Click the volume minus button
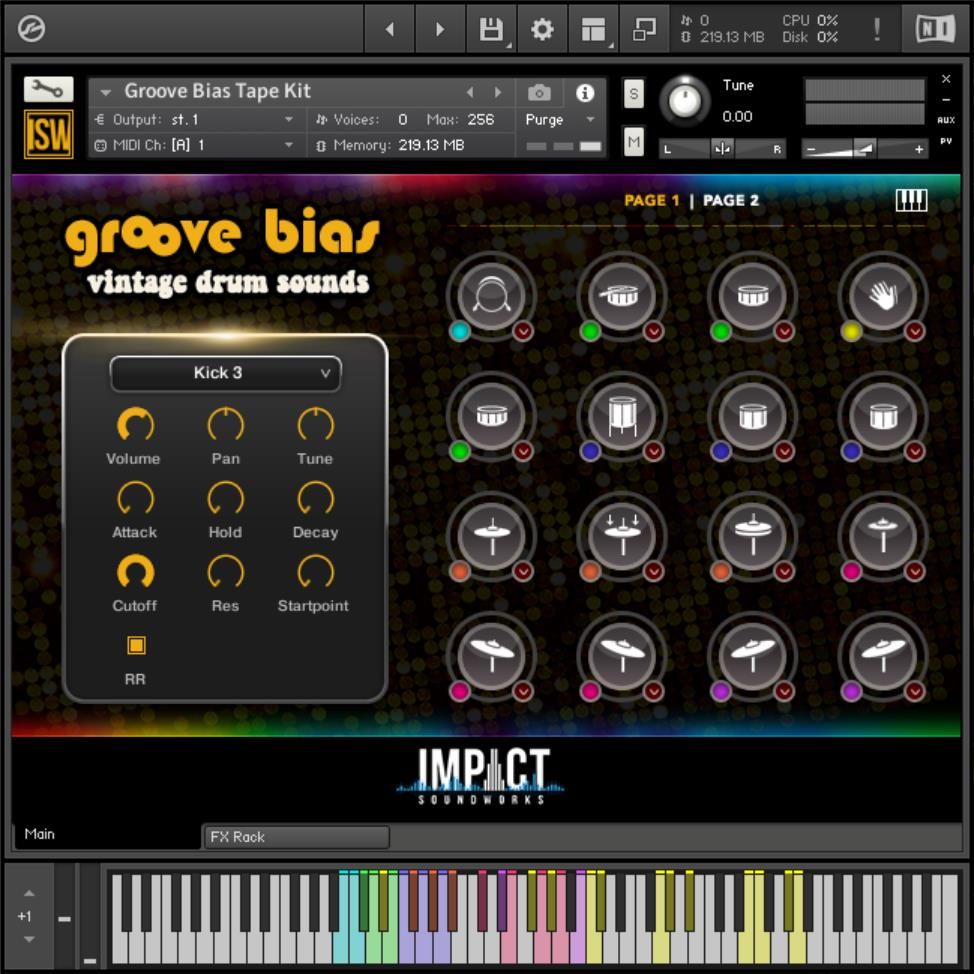Image resolution: width=974 pixels, height=974 pixels. (811, 149)
